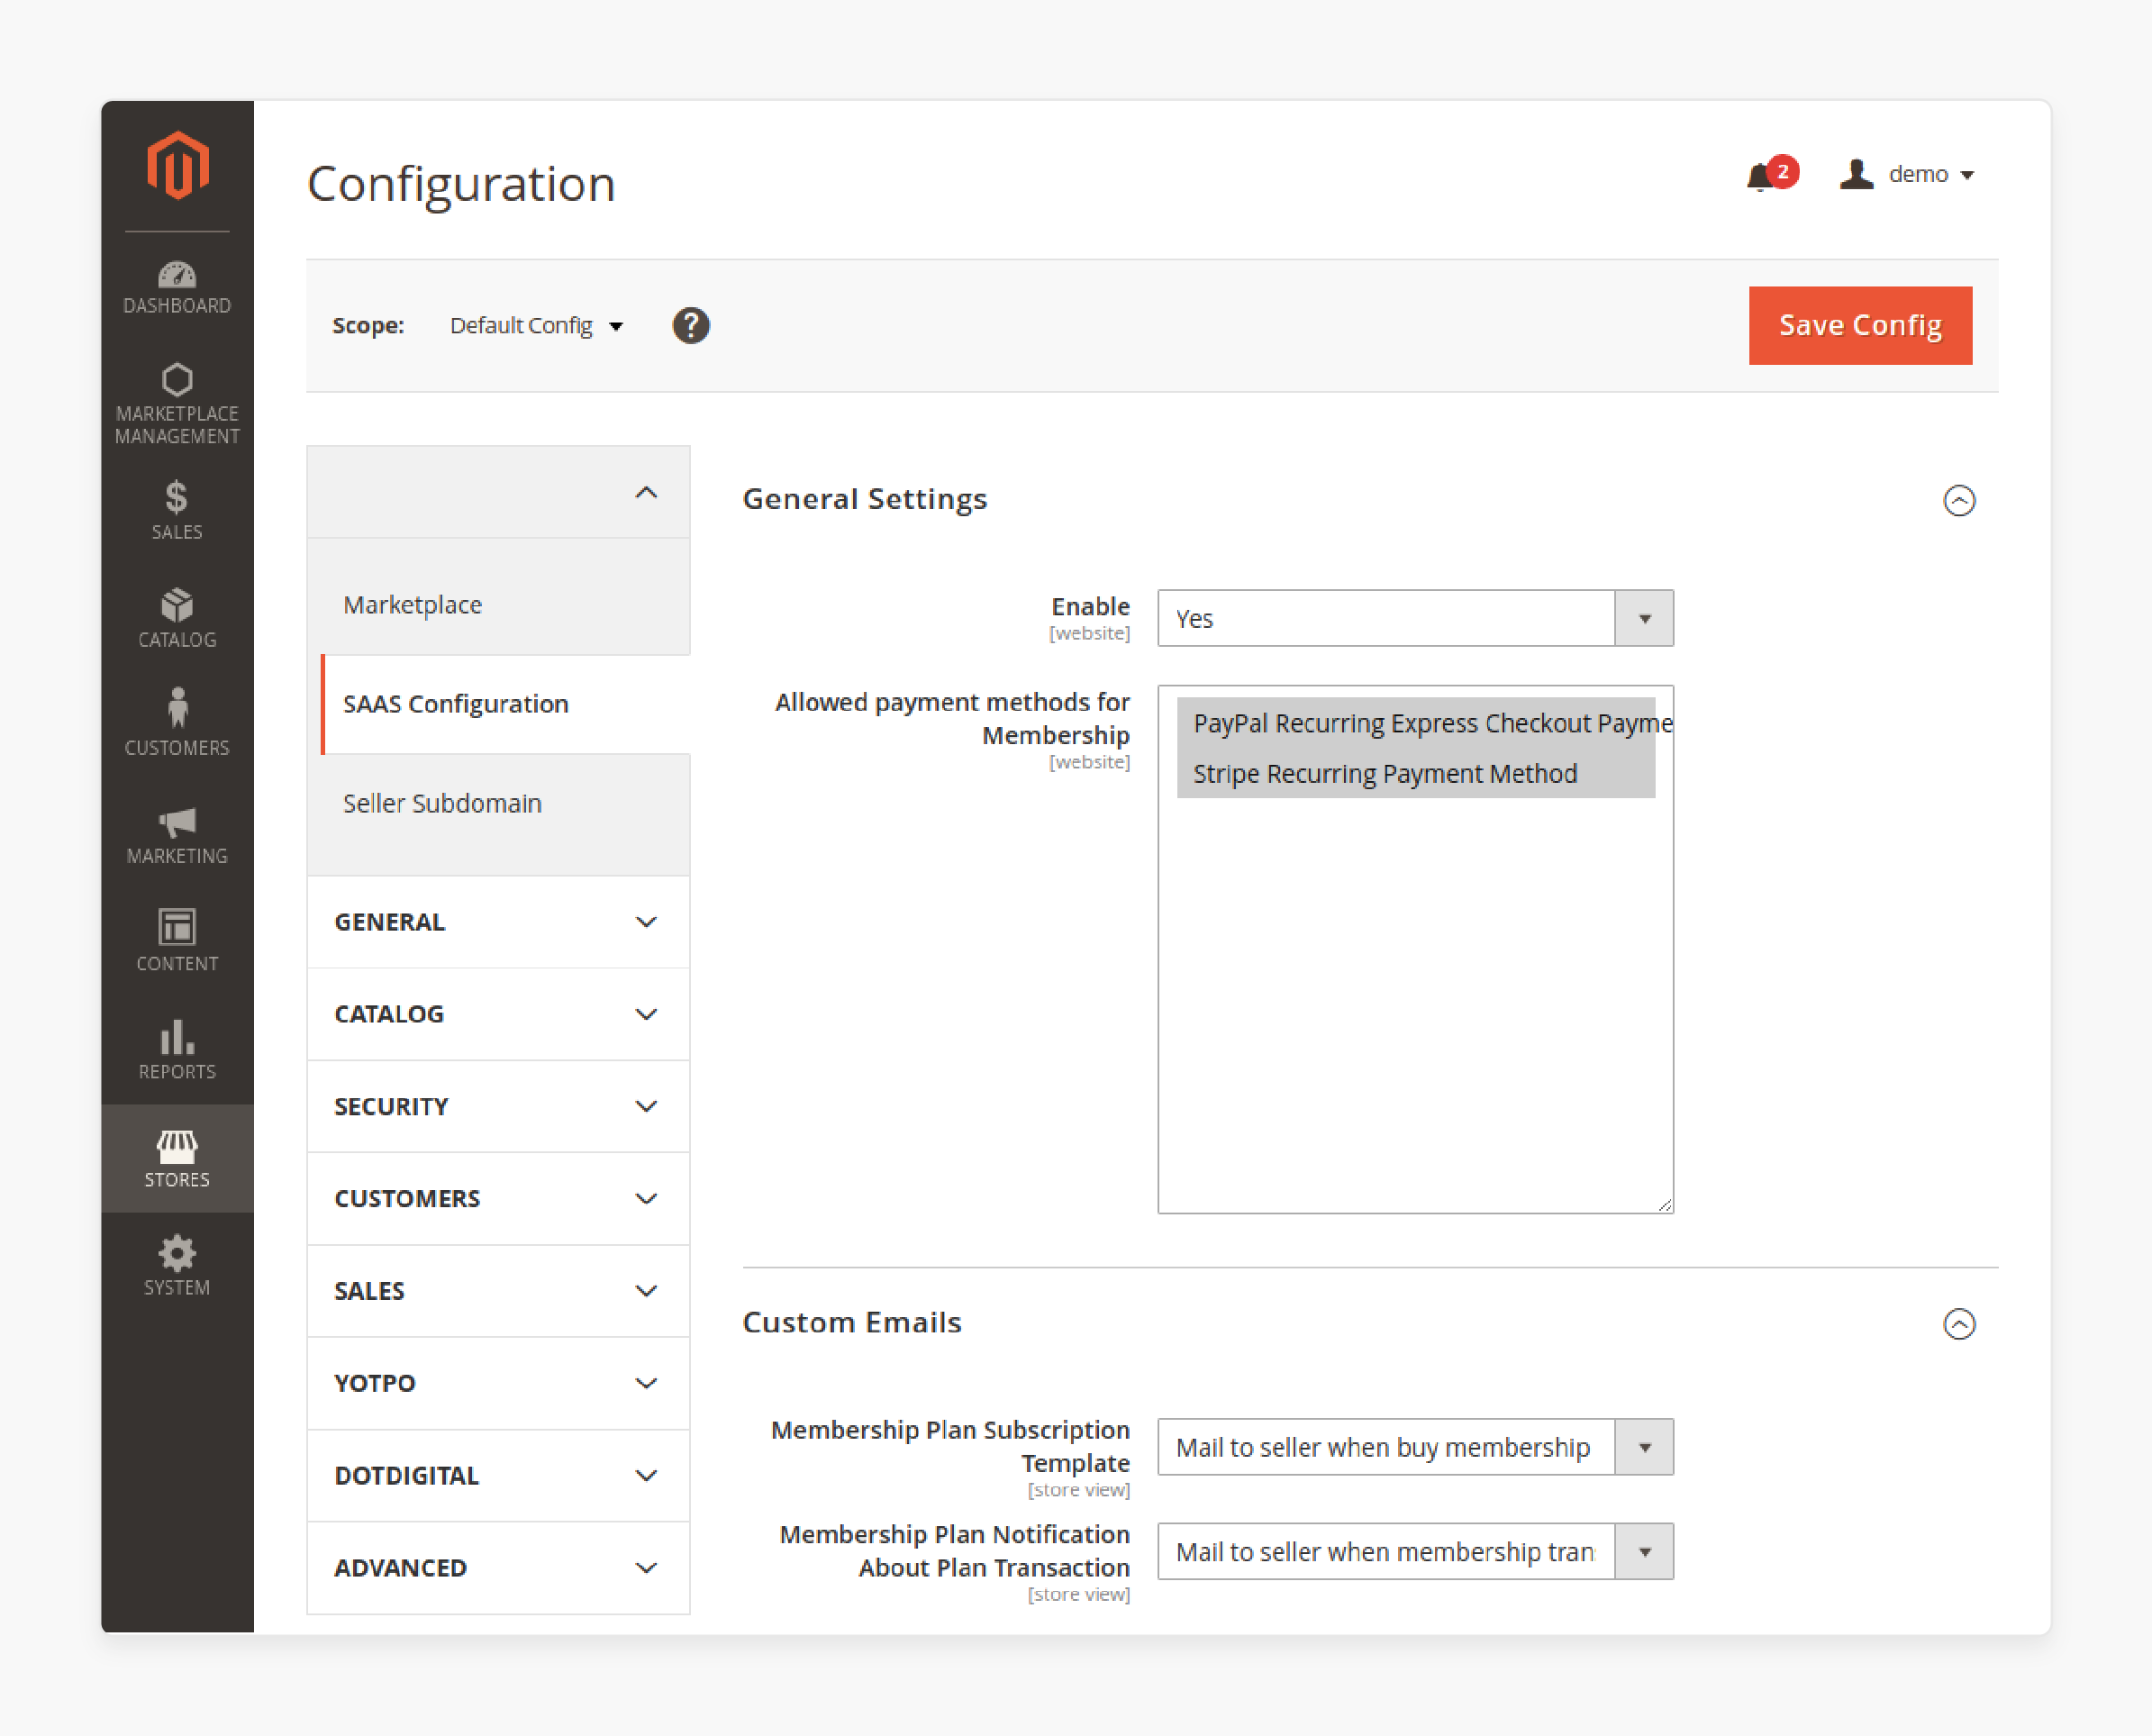Click the demo user avatar icon

1856,174
